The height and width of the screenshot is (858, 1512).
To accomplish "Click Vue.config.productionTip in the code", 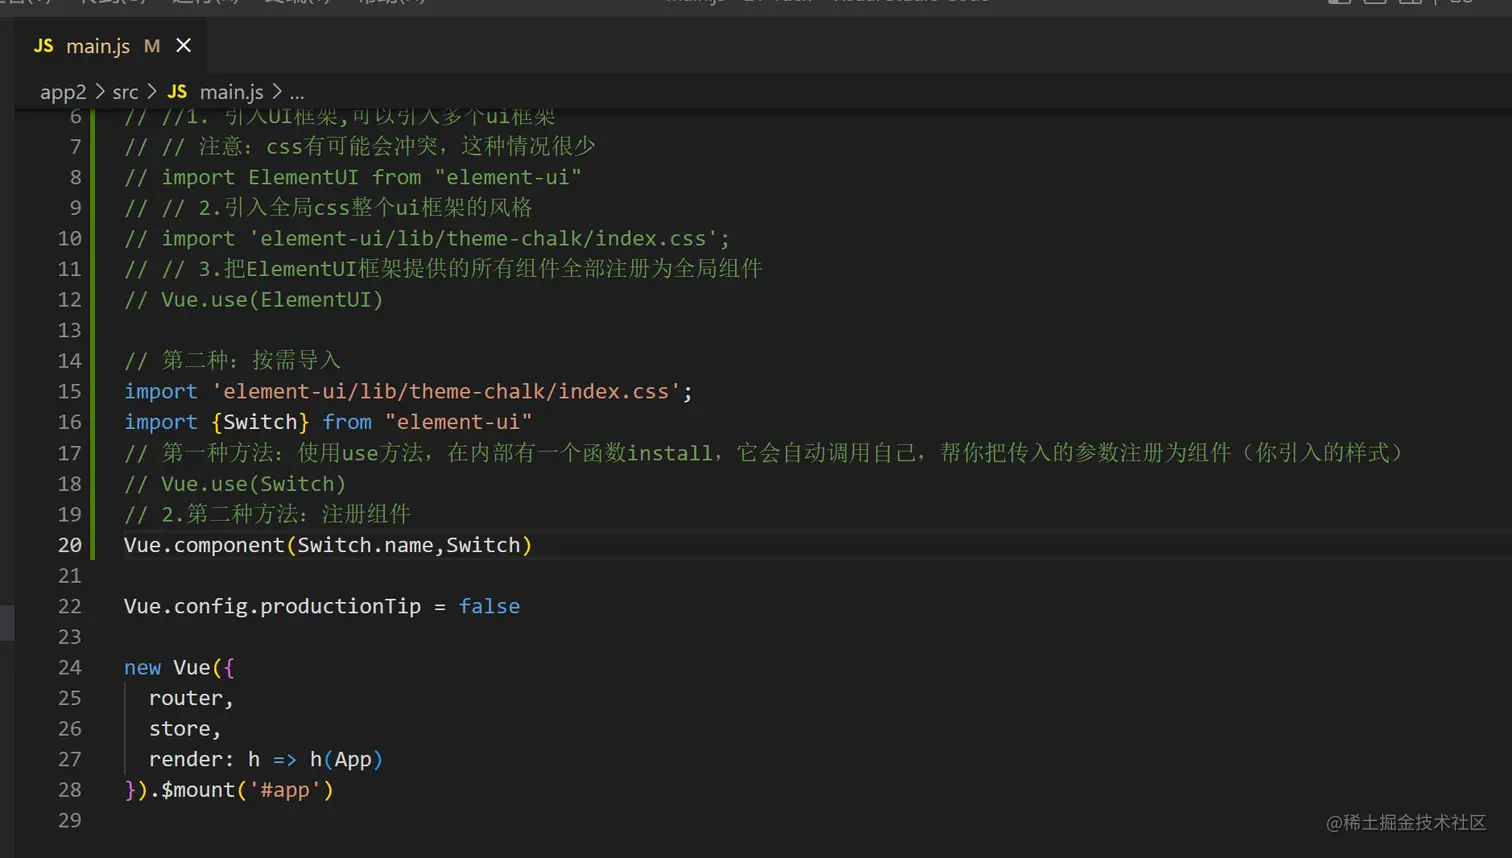I will click(x=272, y=606).
